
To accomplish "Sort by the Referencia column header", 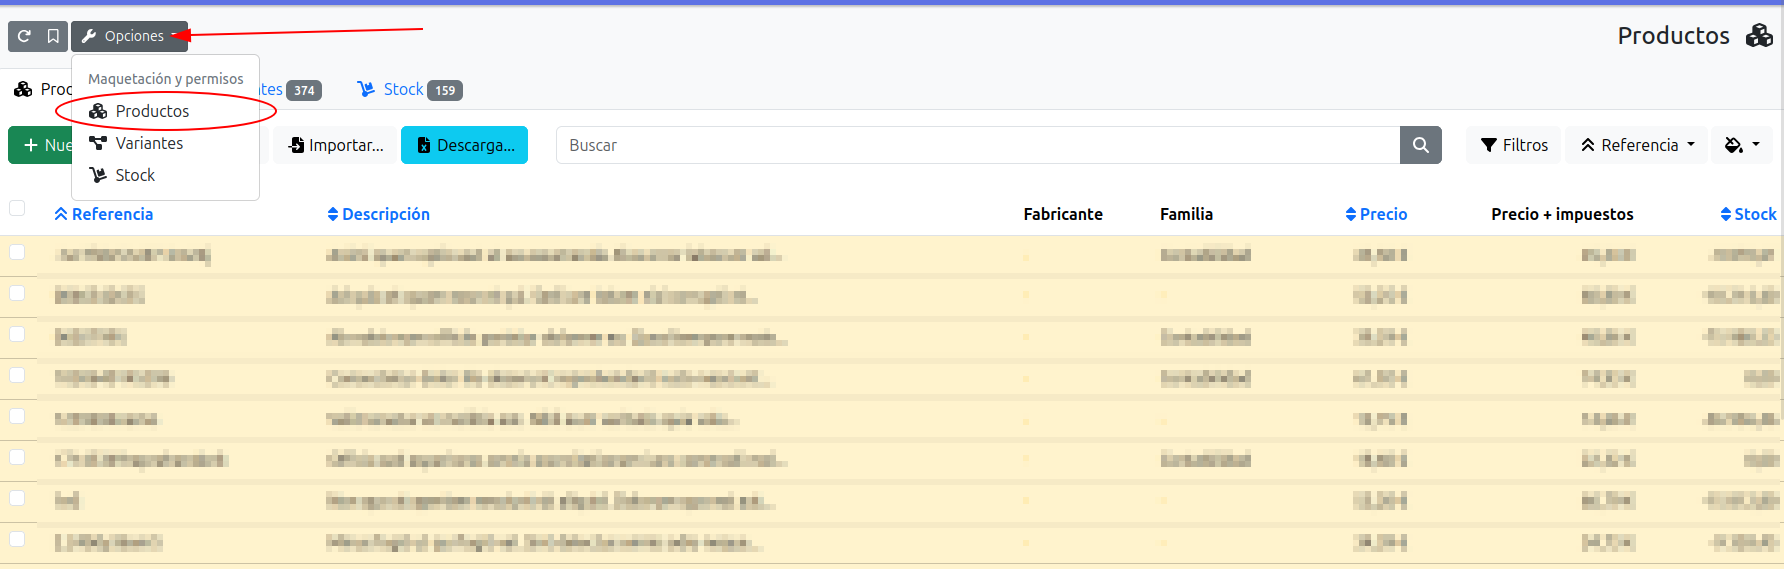I will click(104, 214).
